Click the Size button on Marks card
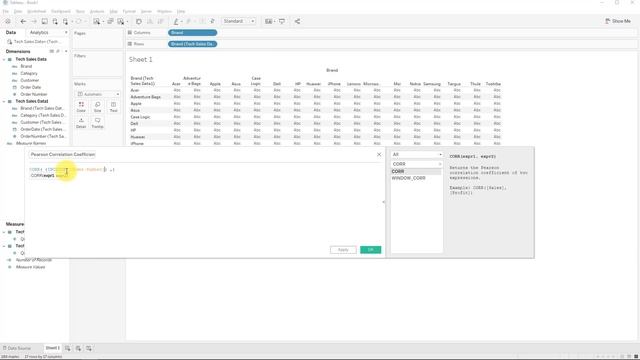The width and height of the screenshot is (640, 360). point(98,107)
